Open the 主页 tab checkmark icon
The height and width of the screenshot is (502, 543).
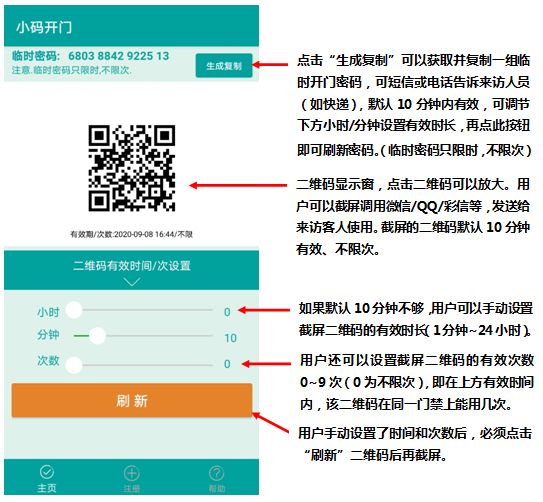click(47, 472)
